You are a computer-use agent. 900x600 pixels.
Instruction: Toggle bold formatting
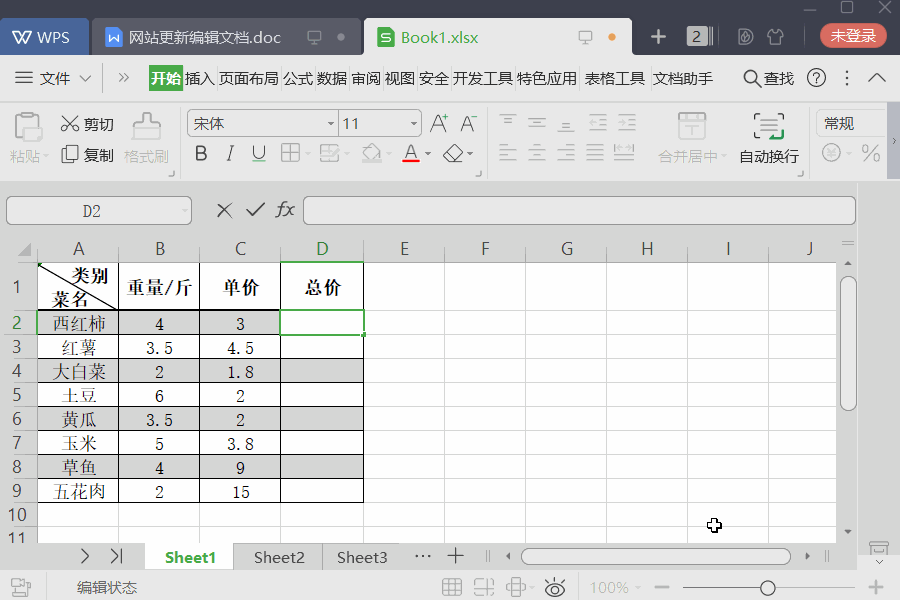[x=201, y=153]
